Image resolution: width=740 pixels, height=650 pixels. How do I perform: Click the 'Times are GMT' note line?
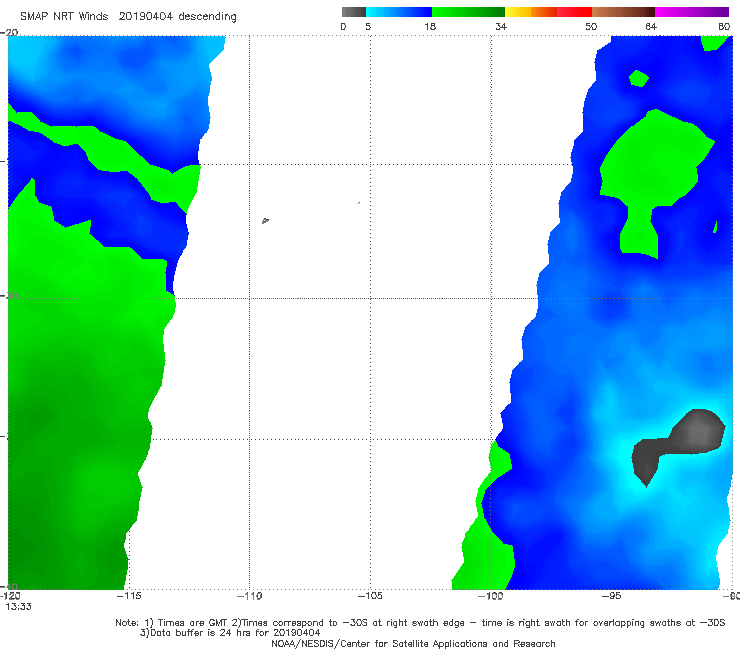coord(420,623)
